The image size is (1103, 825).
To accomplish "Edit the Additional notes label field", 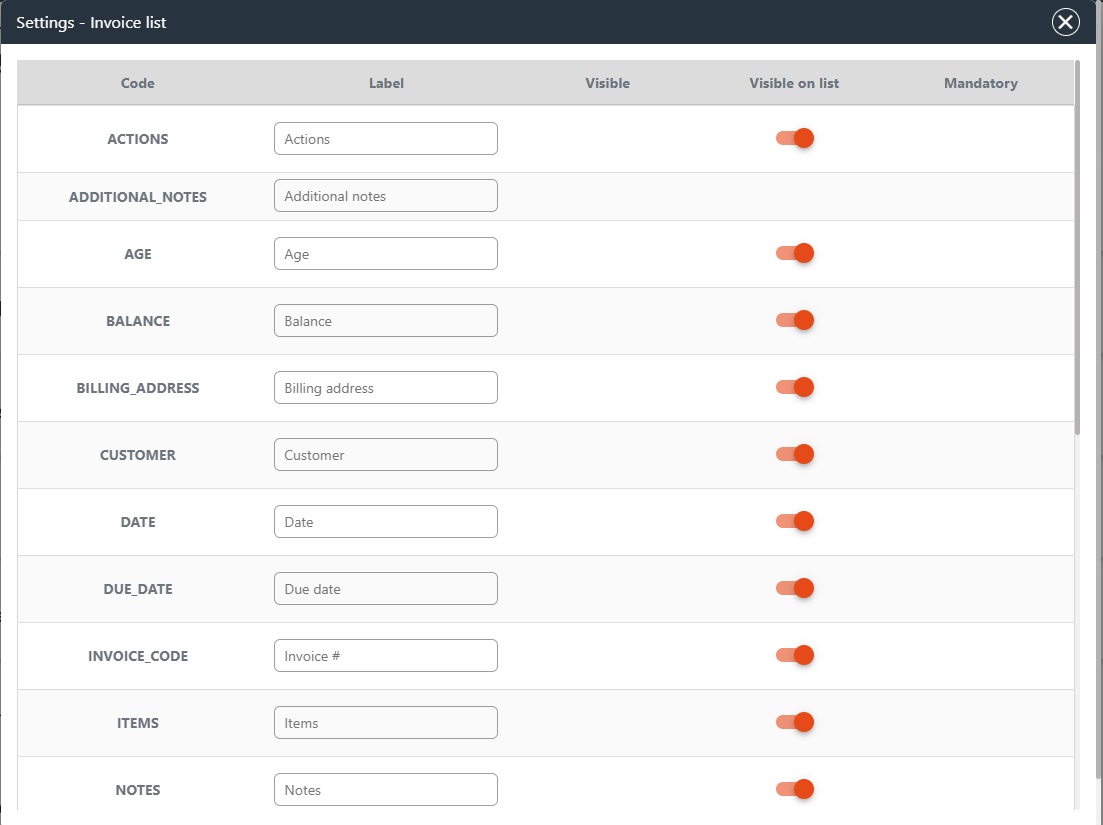I will [385, 196].
